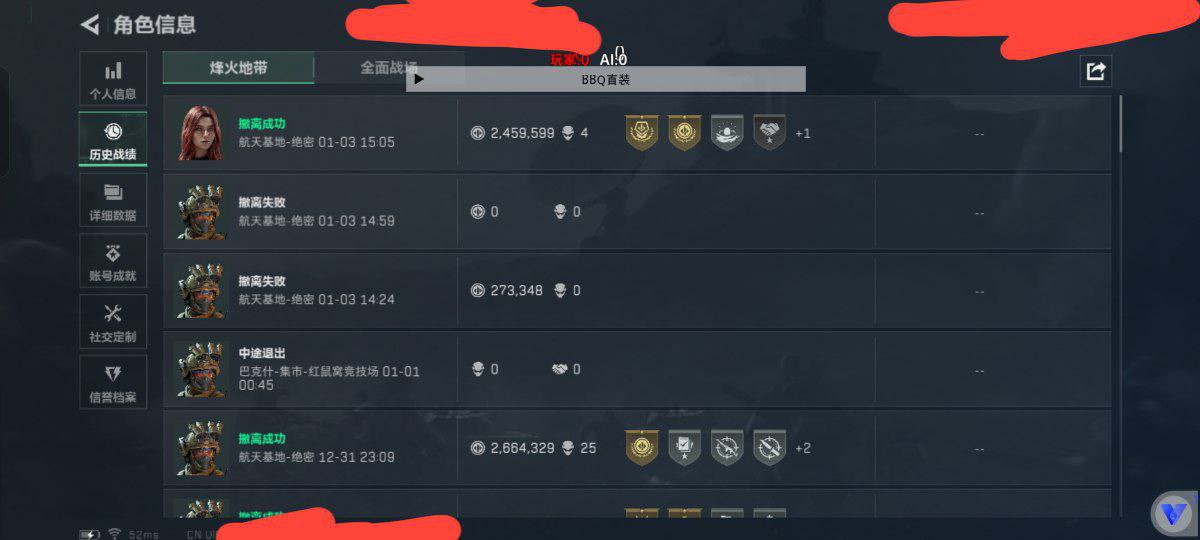1200x540 pixels.
Task: Expand the +2 badges on the 12-31 match
Action: coord(802,448)
